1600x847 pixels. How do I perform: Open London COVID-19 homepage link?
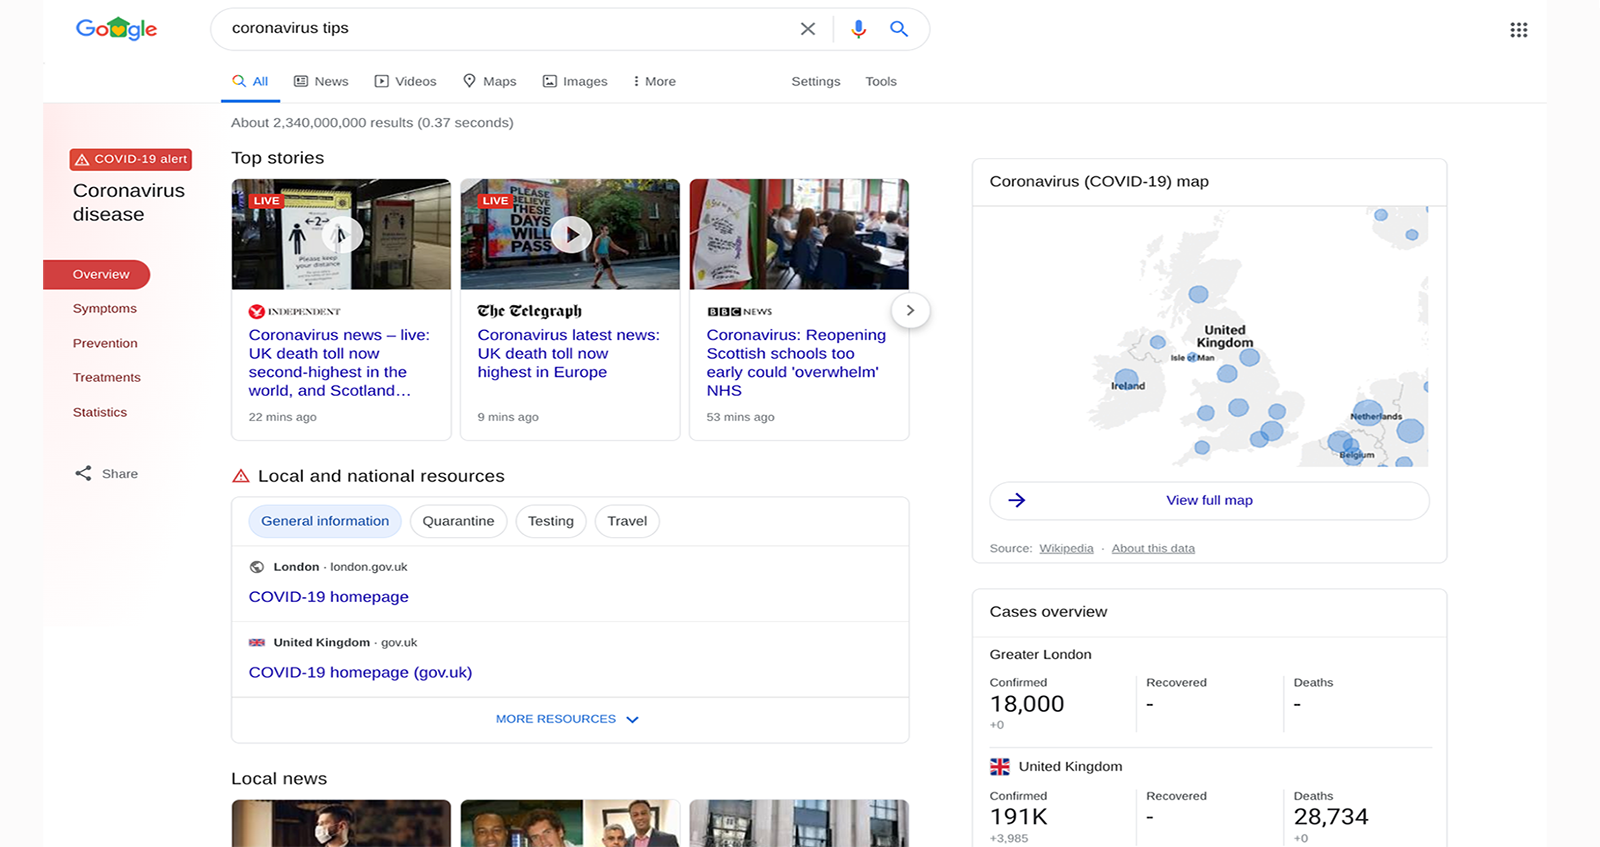point(329,597)
